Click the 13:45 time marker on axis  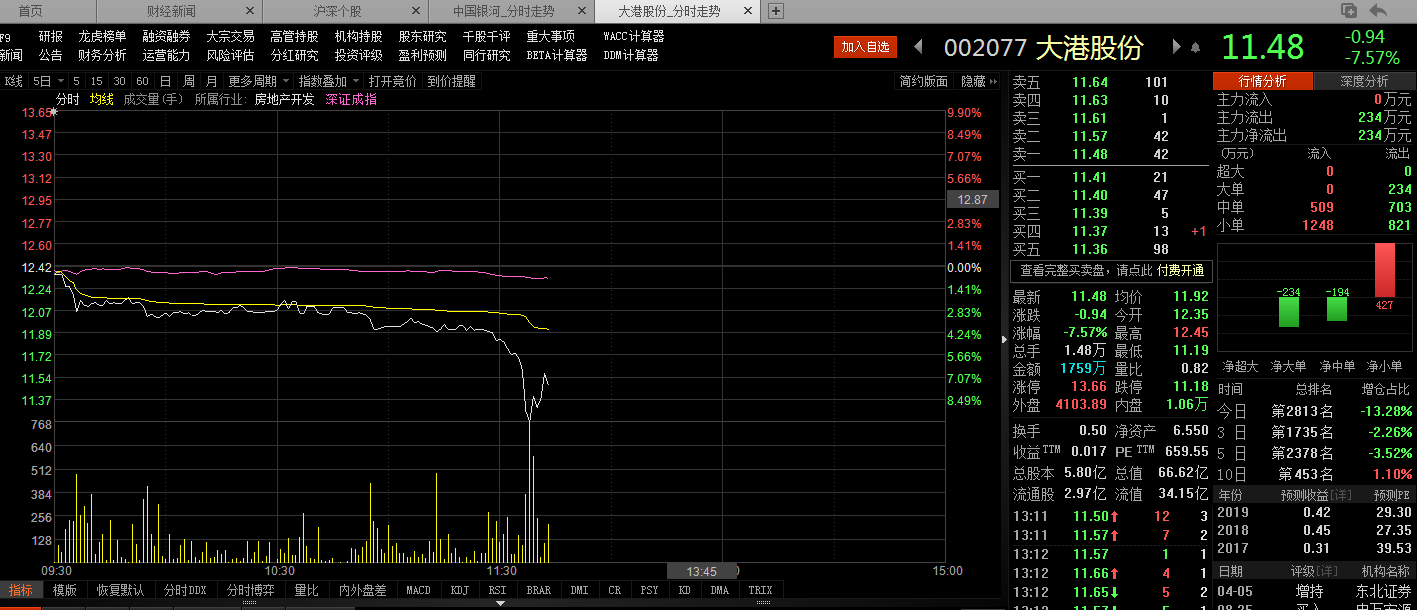click(x=701, y=572)
